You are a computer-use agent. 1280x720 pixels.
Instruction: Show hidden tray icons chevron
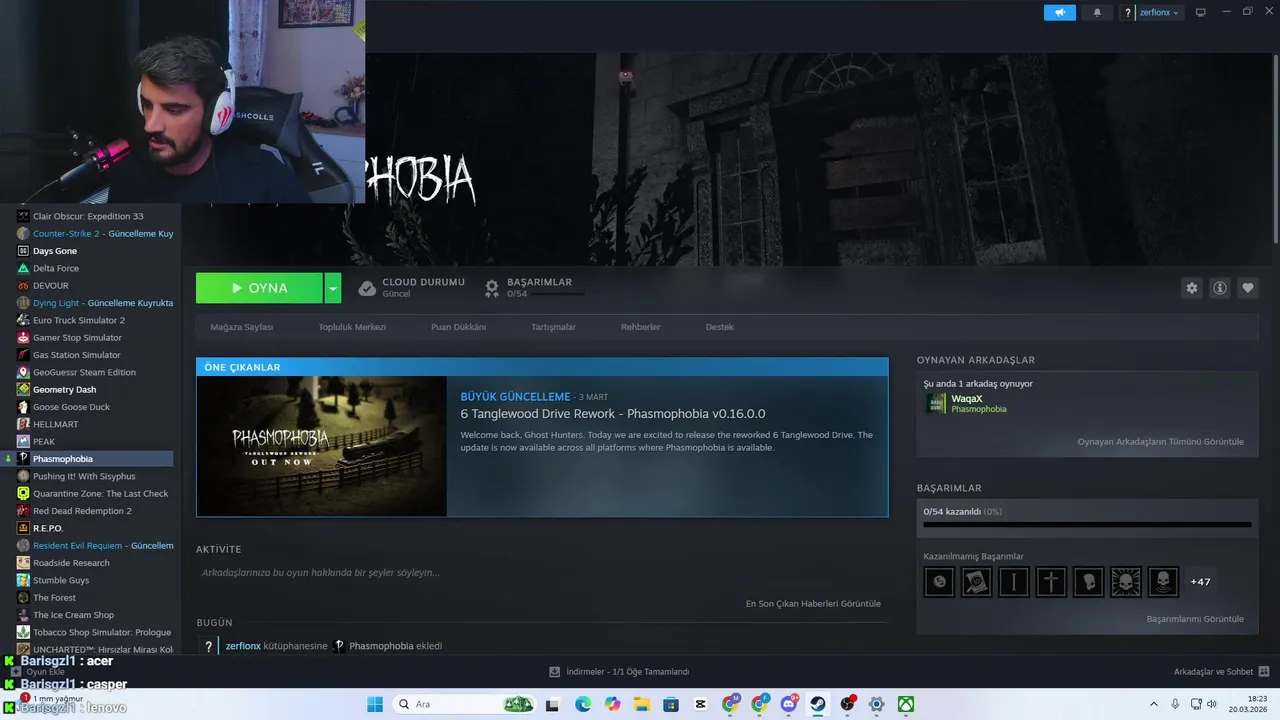click(1153, 704)
